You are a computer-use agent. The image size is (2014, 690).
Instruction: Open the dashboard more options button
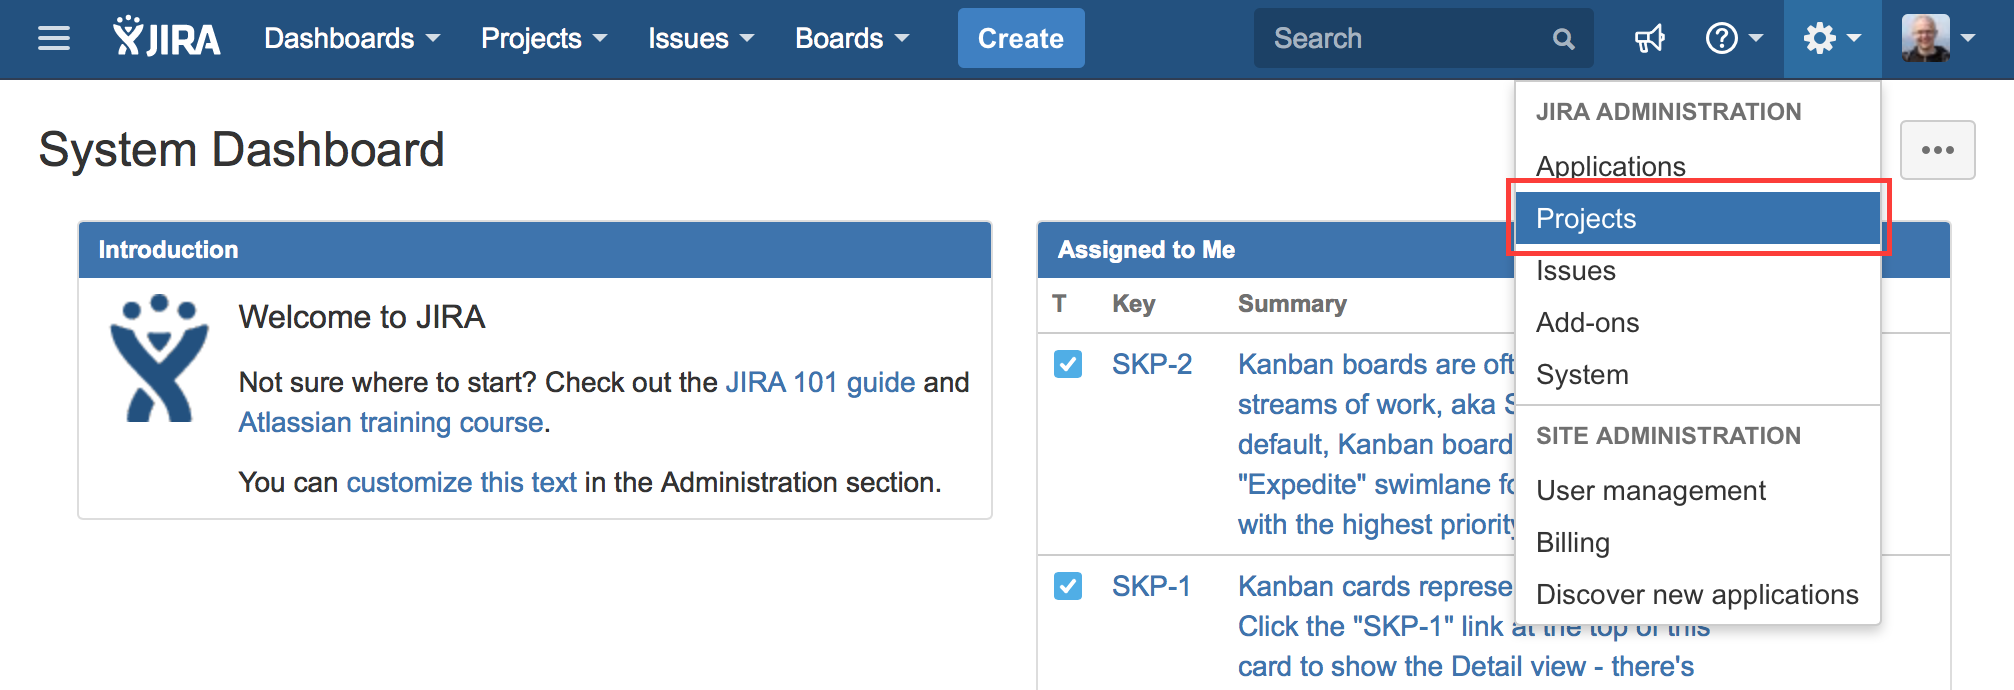[x=1937, y=150]
